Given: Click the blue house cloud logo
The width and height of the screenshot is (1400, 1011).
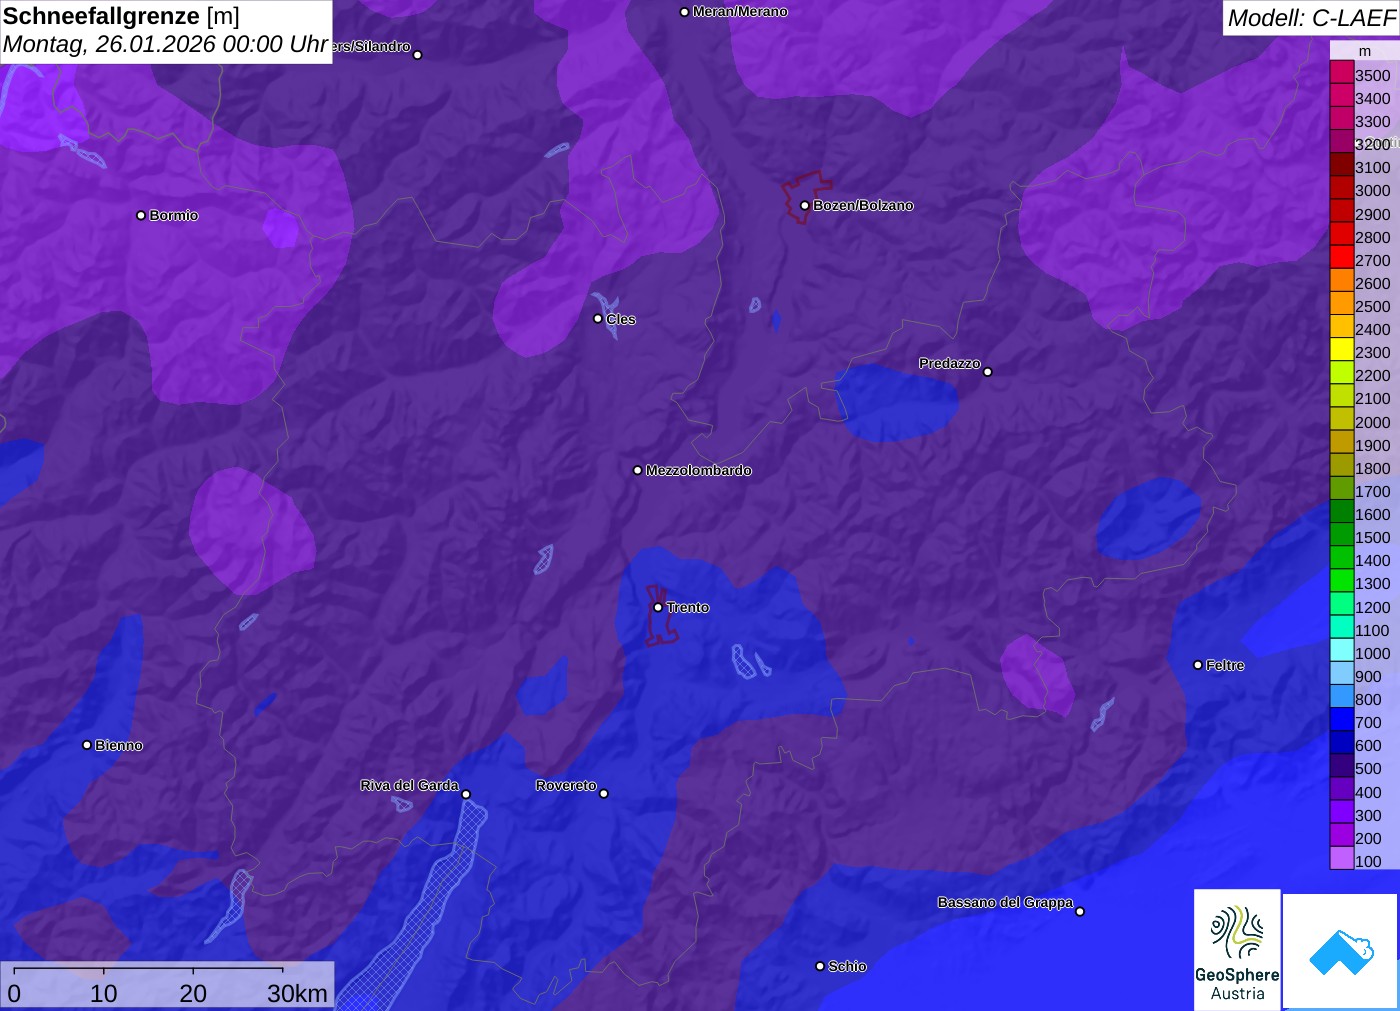Looking at the screenshot, I should [1341, 951].
